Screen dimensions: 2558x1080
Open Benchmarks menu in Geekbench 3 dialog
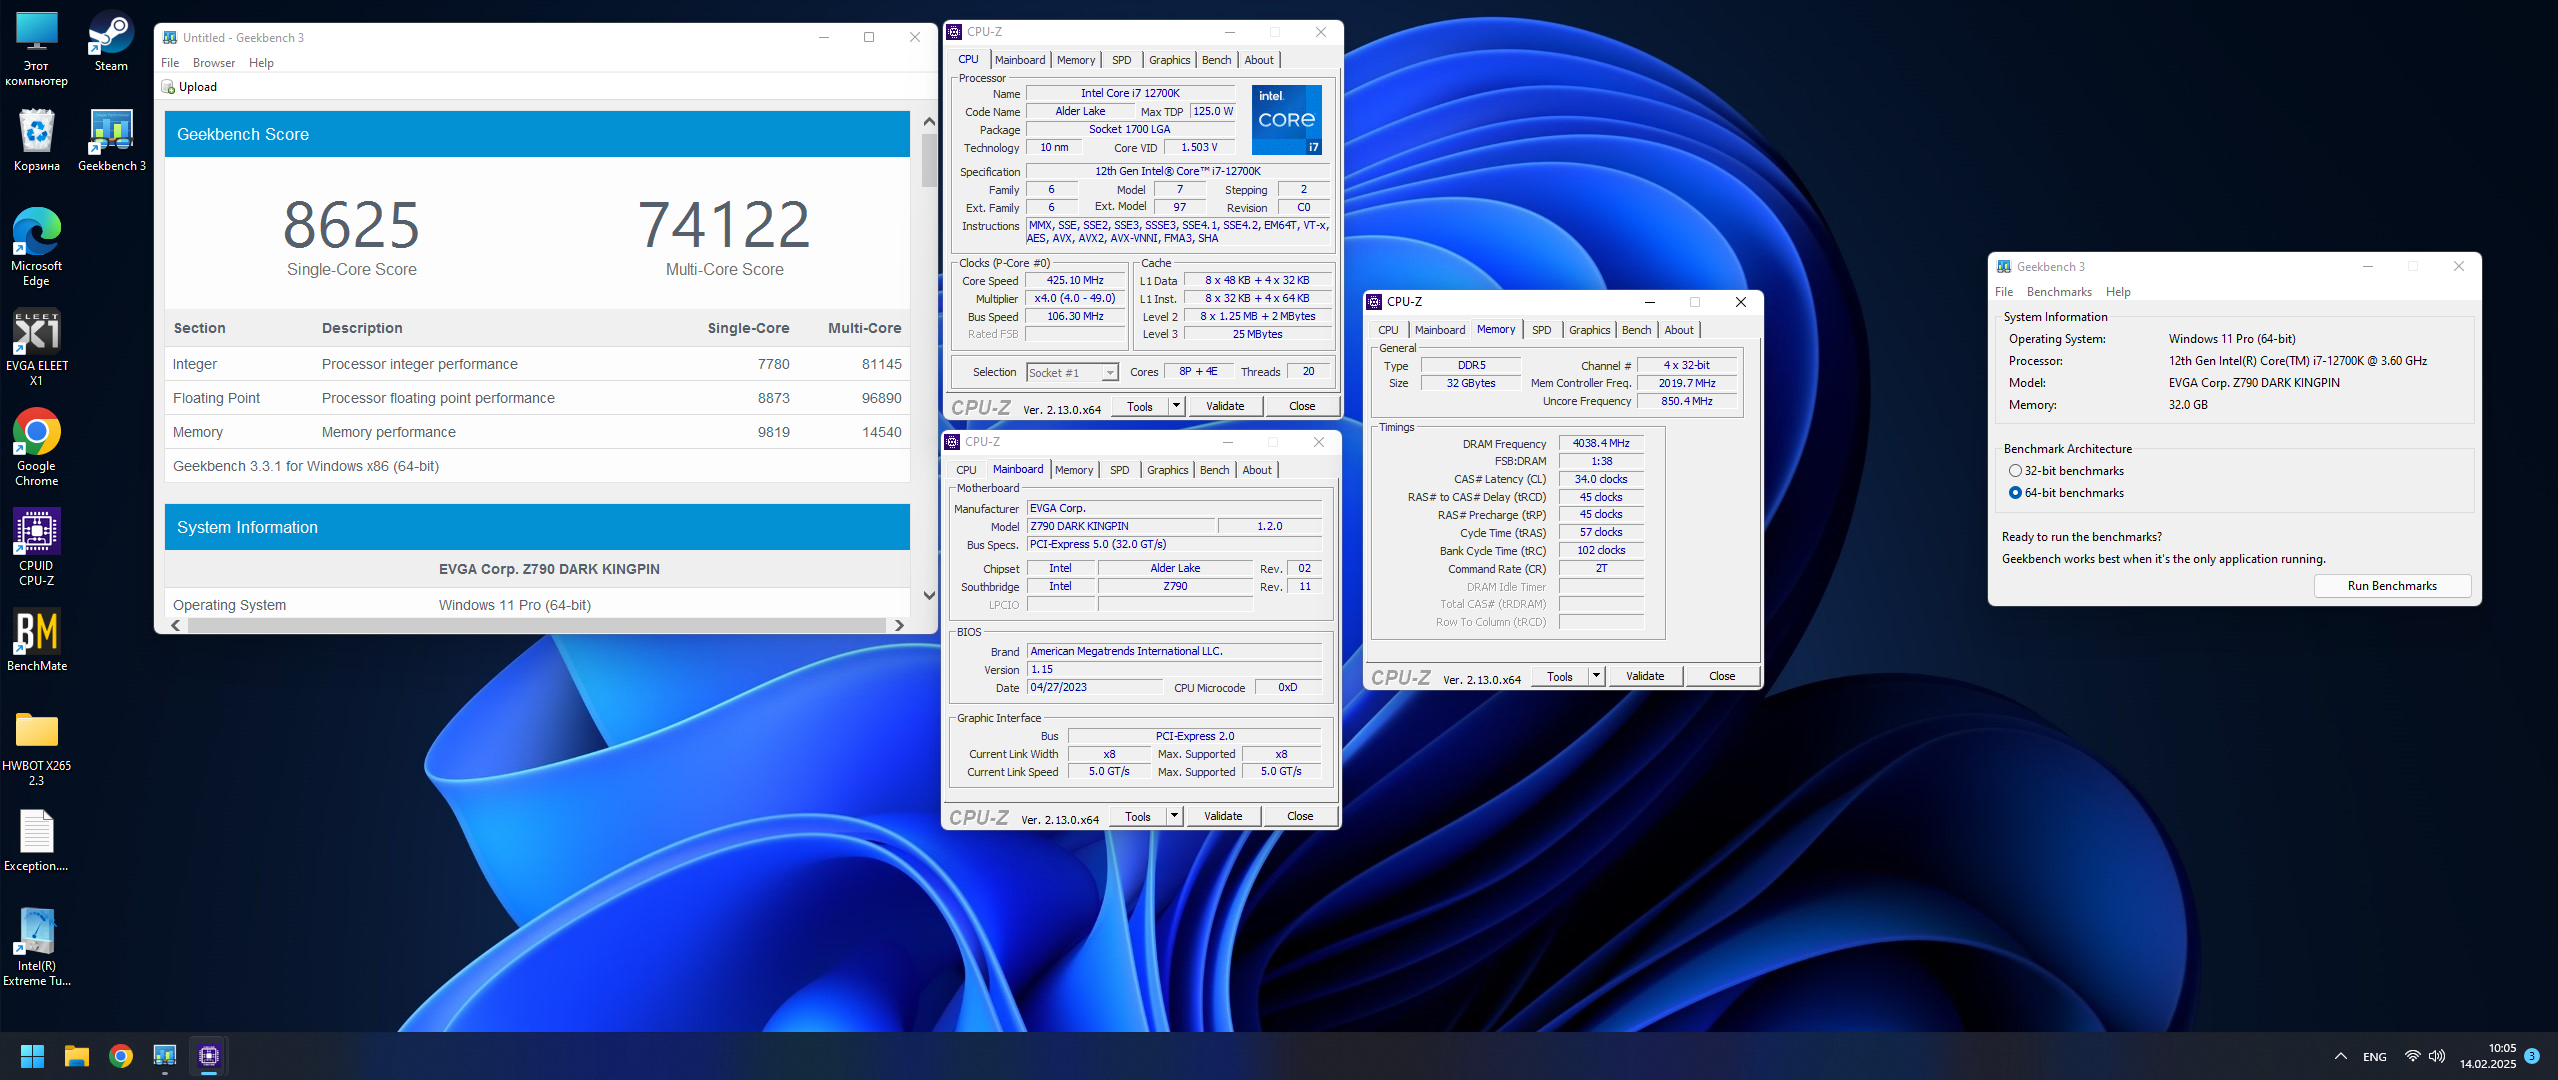point(2059,292)
